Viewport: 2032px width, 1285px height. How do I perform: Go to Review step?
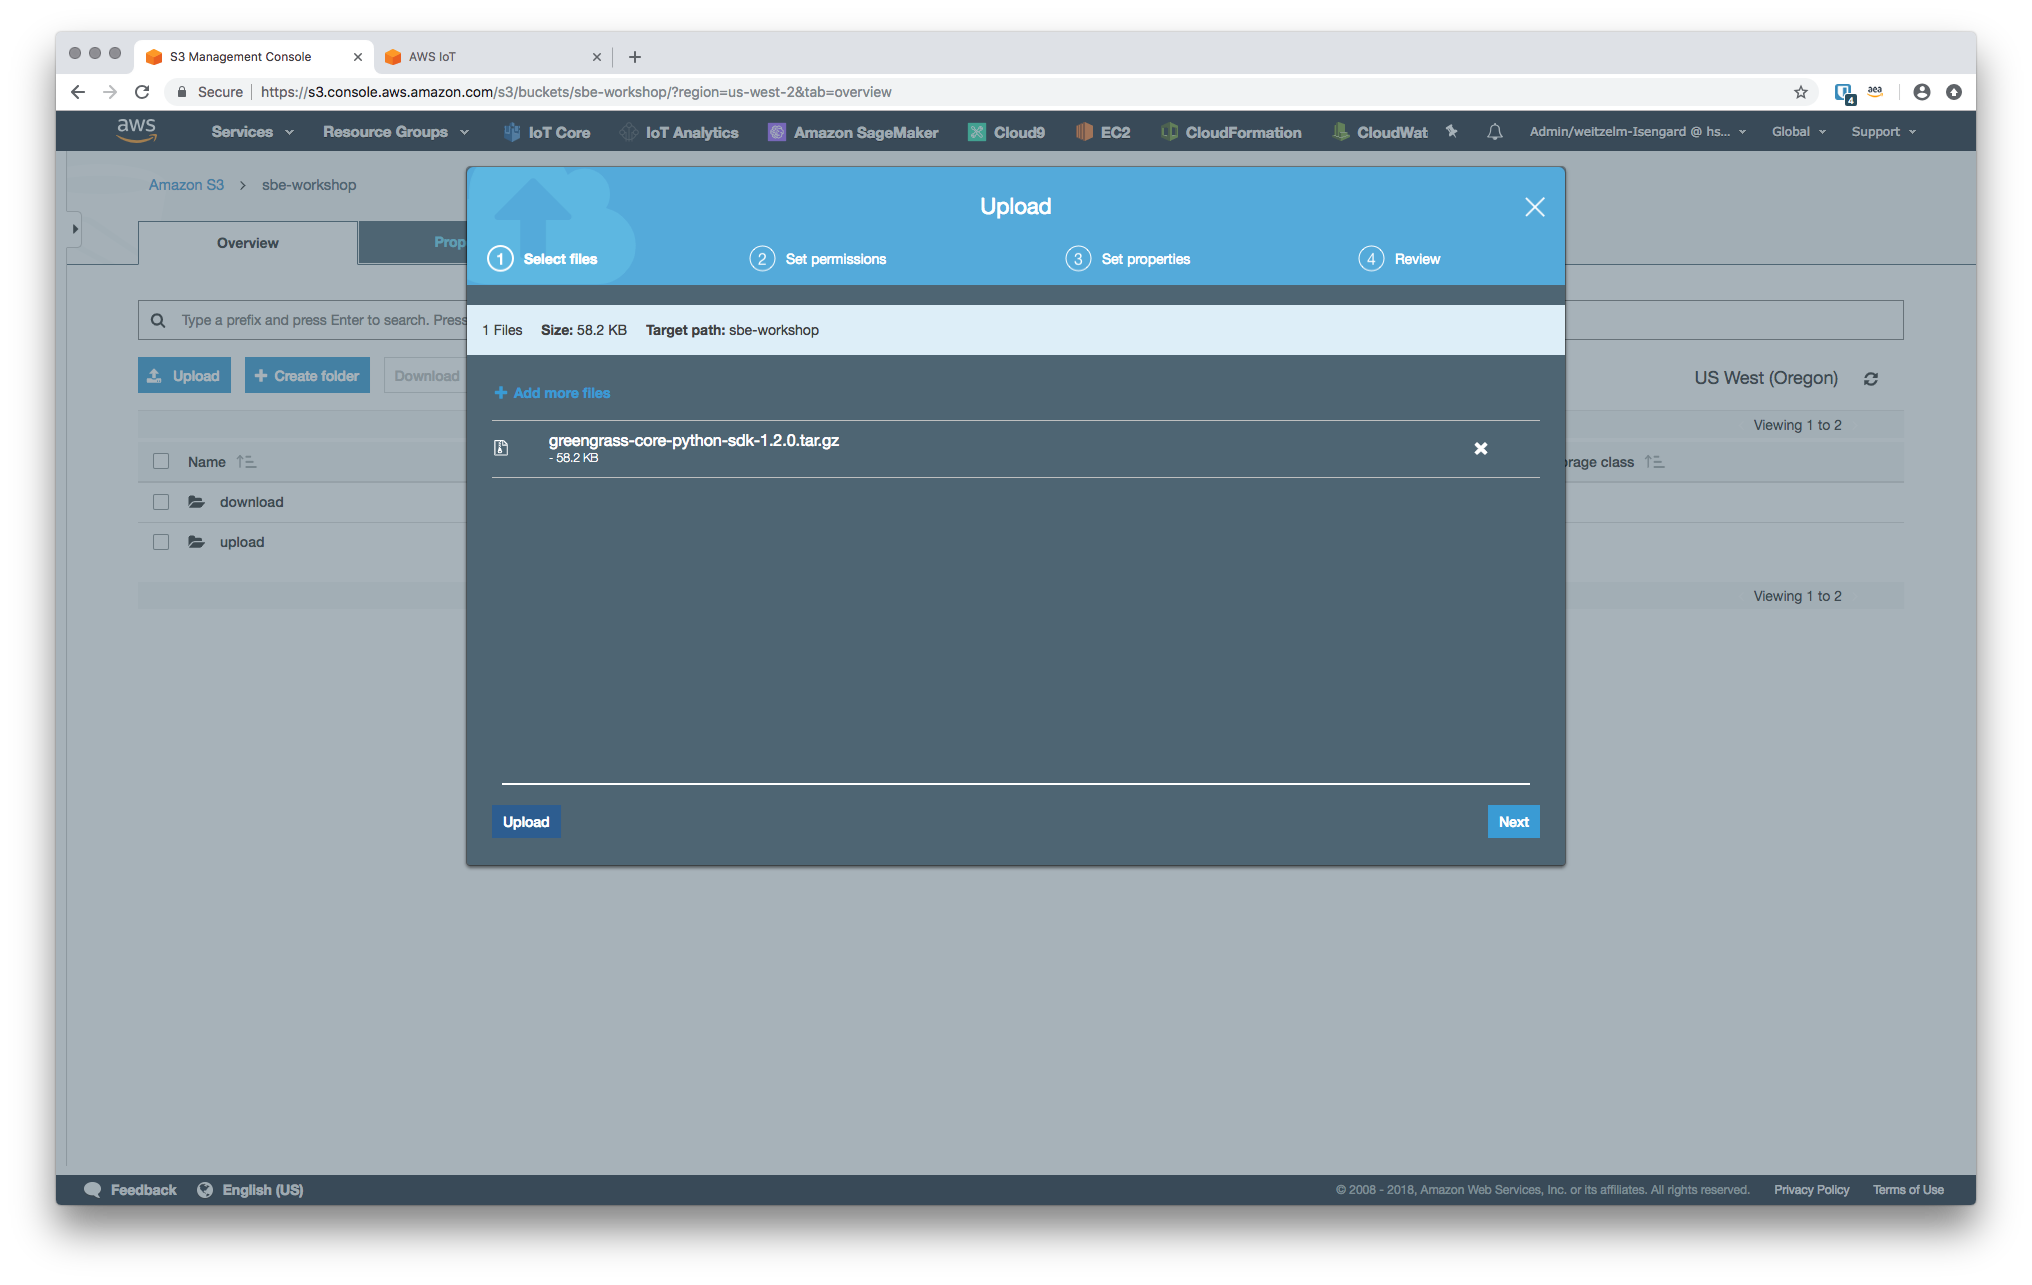point(1400,259)
